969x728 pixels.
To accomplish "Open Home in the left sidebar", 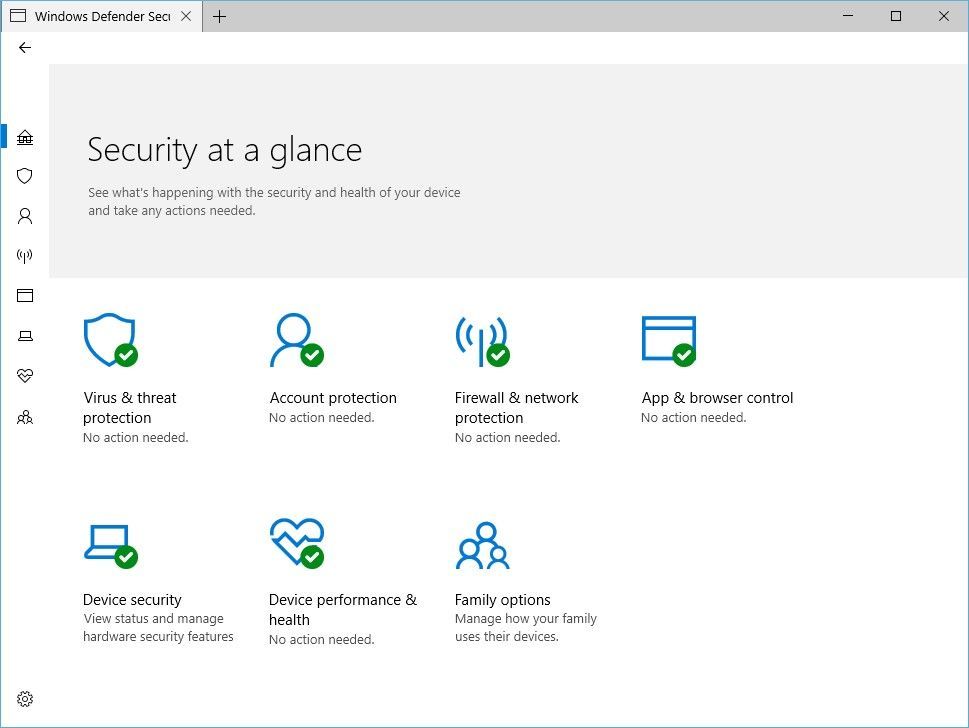I will point(25,137).
